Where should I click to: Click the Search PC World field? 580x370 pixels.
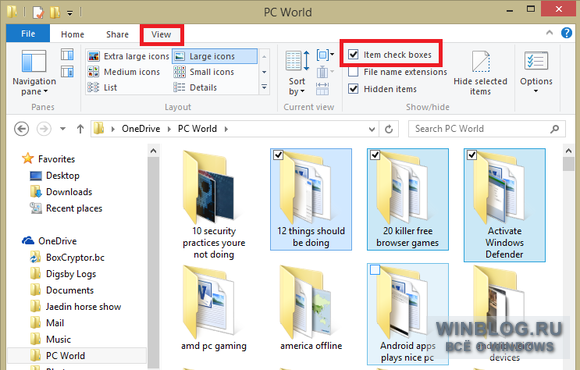pyautogui.click(x=481, y=129)
